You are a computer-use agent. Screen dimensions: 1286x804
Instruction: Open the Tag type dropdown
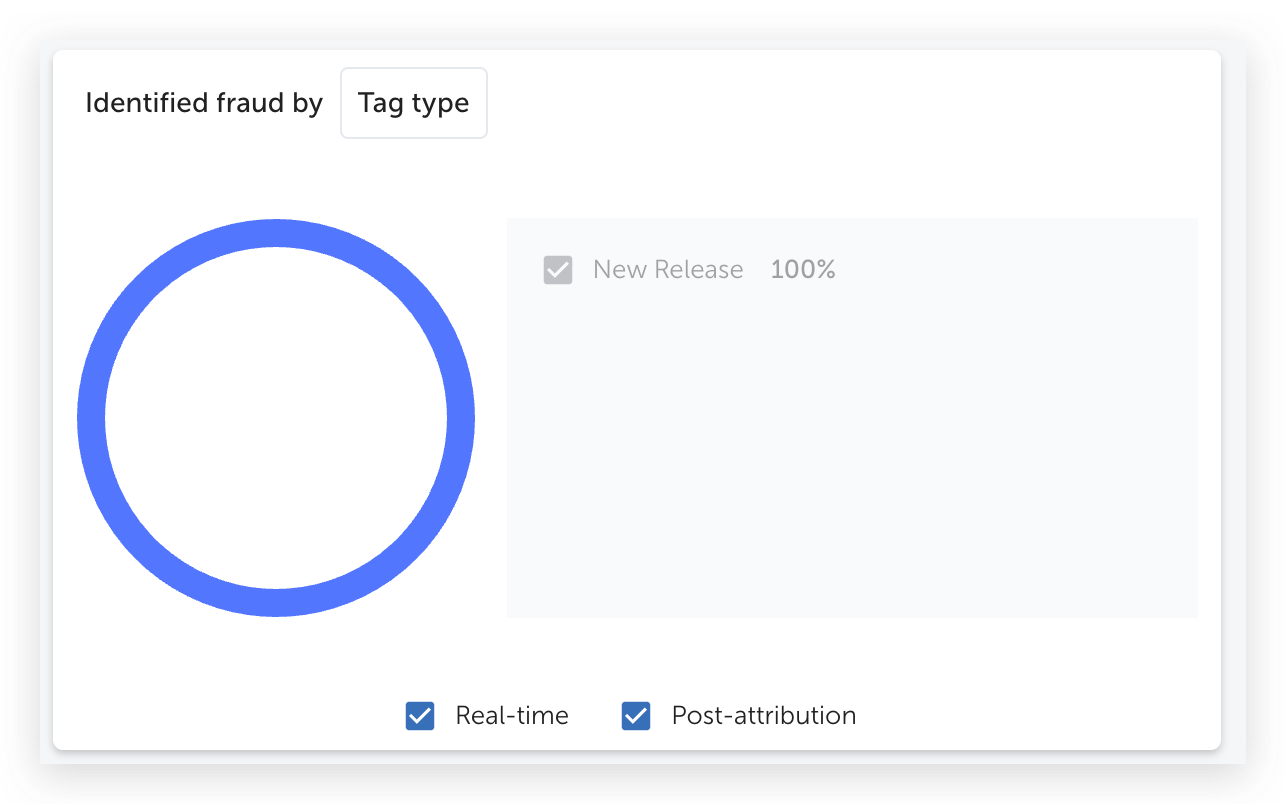point(414,103)
